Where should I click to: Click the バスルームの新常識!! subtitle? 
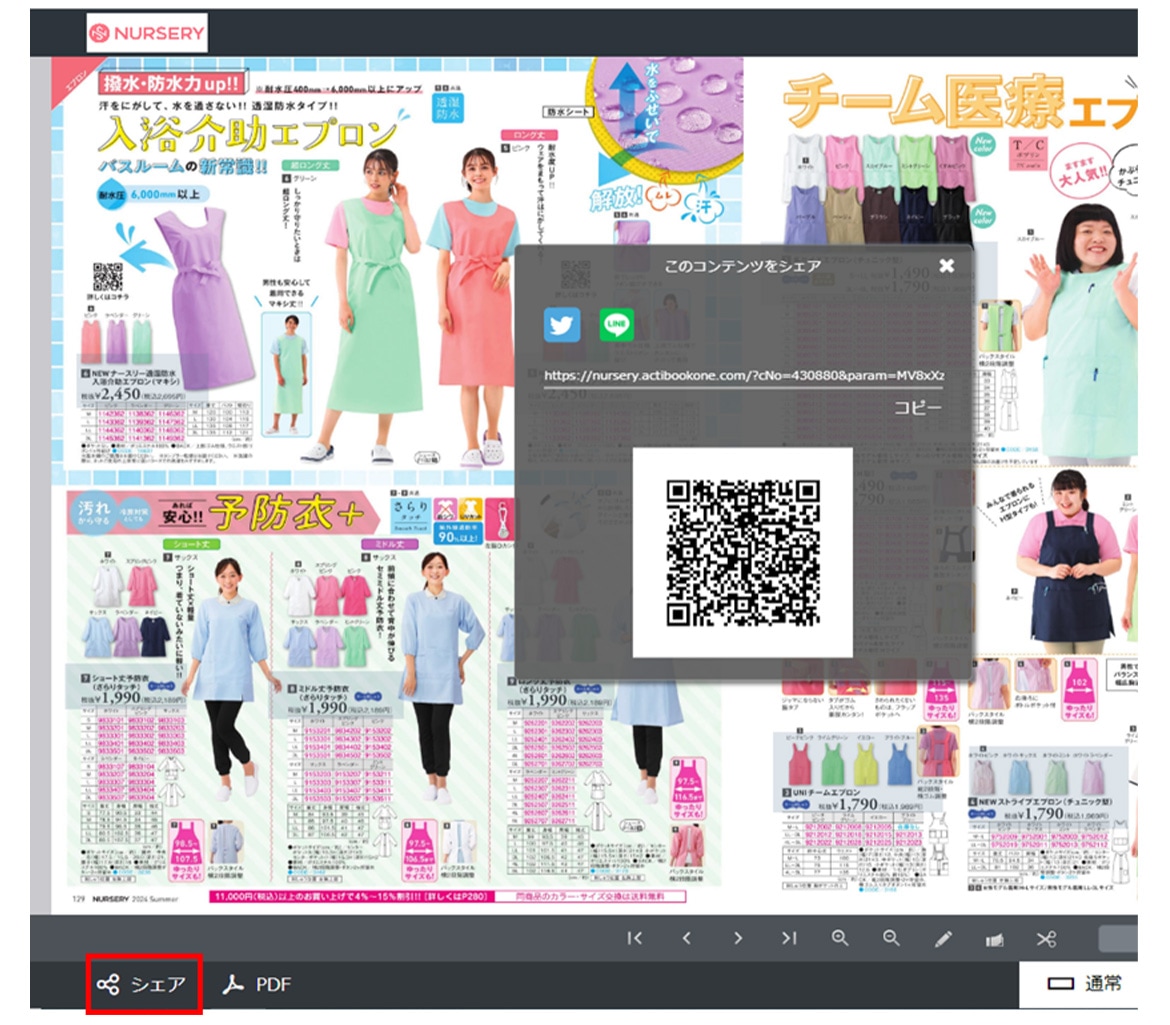[x=184, y=166]
